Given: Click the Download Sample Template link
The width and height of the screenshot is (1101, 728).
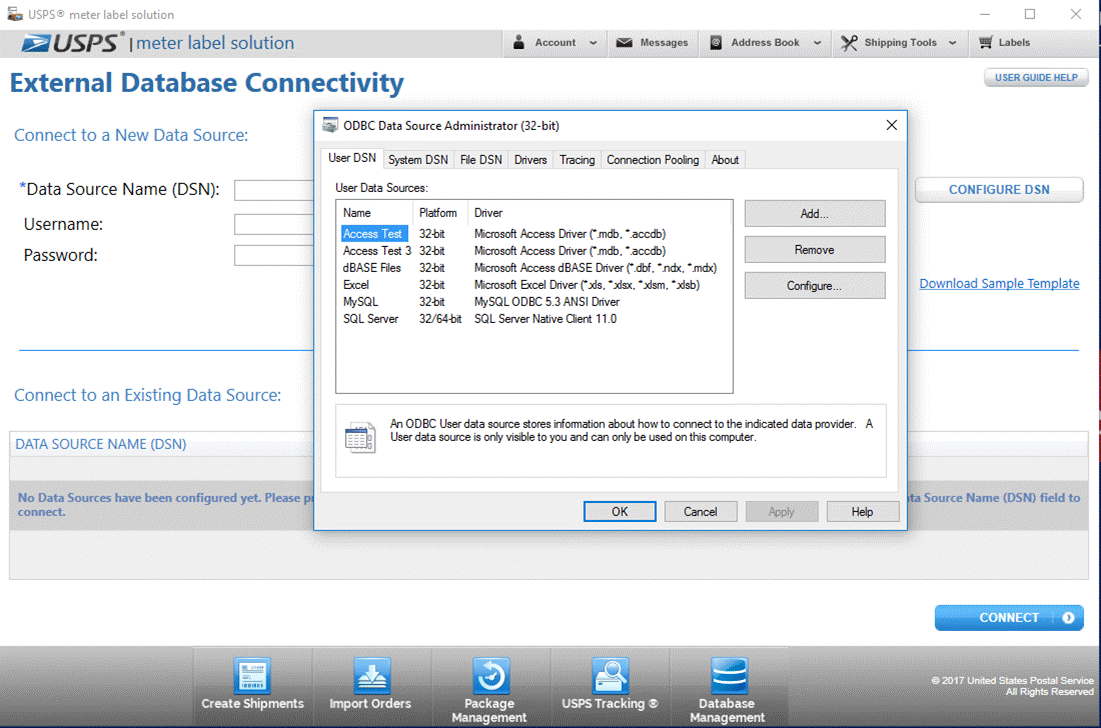Looking at the screenshot, I should (x=999, y=284).
